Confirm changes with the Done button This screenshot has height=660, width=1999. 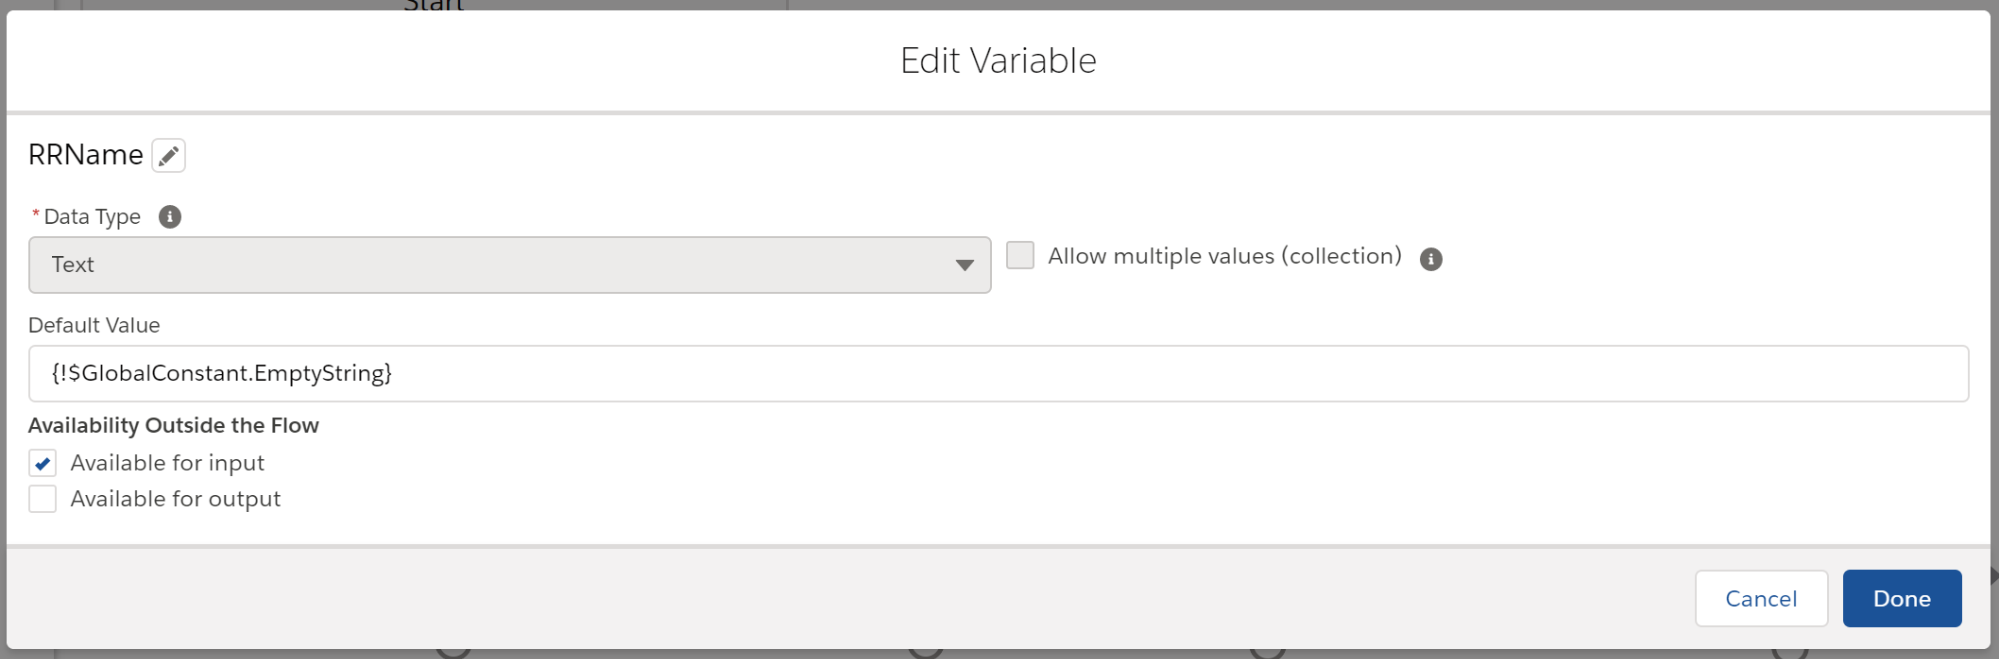(x=1901, y=599)
